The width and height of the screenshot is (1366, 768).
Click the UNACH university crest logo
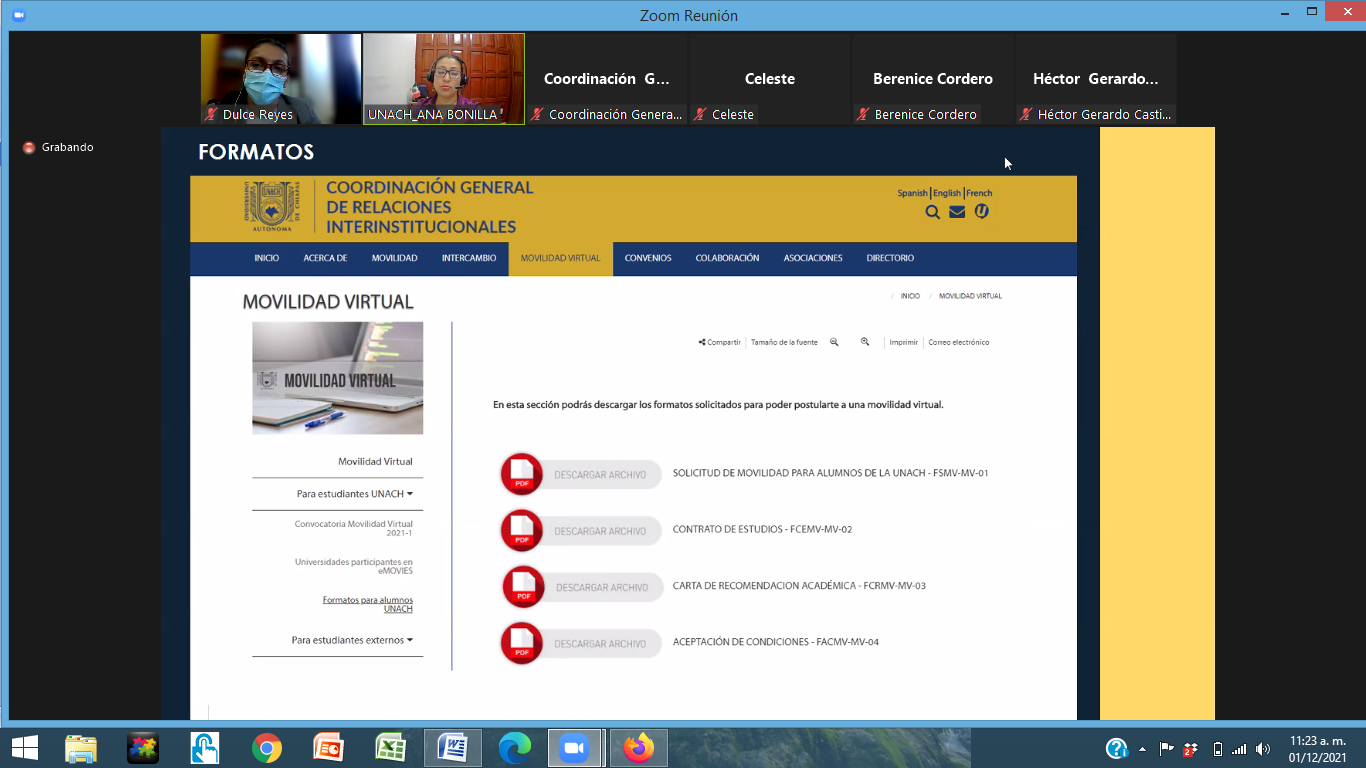[x=272, y=204]
